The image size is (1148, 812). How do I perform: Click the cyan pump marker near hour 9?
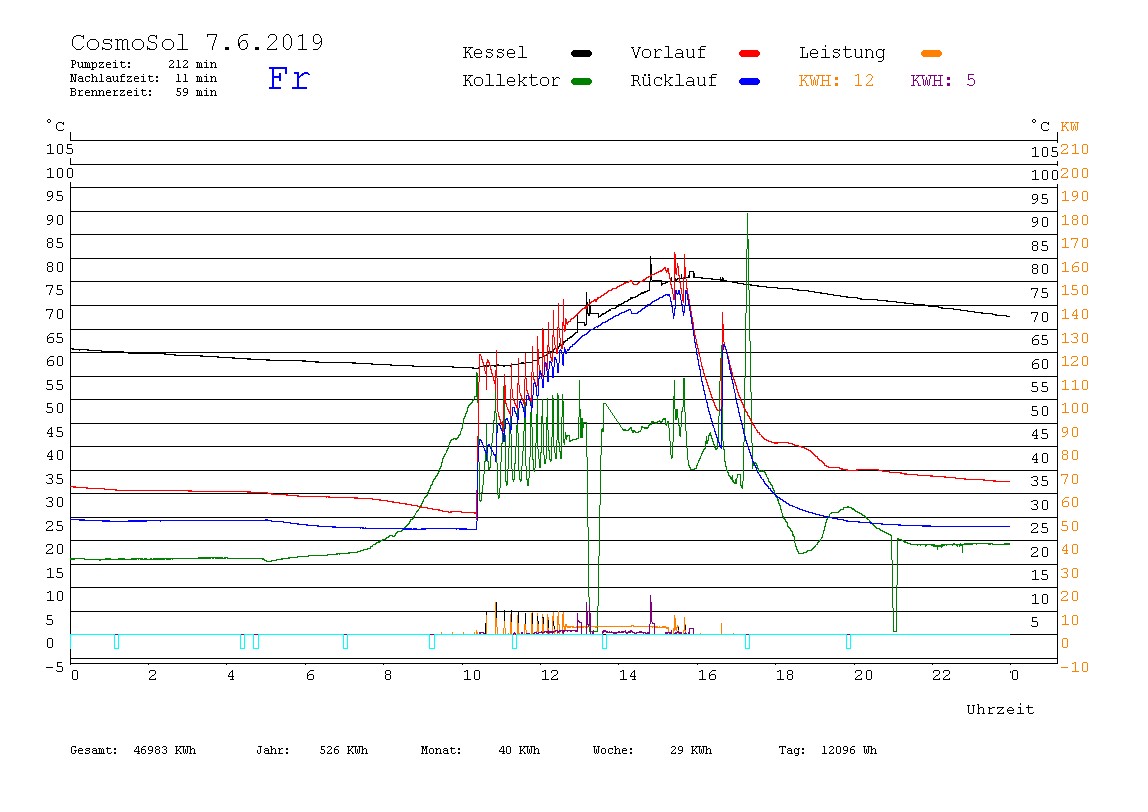432,641
